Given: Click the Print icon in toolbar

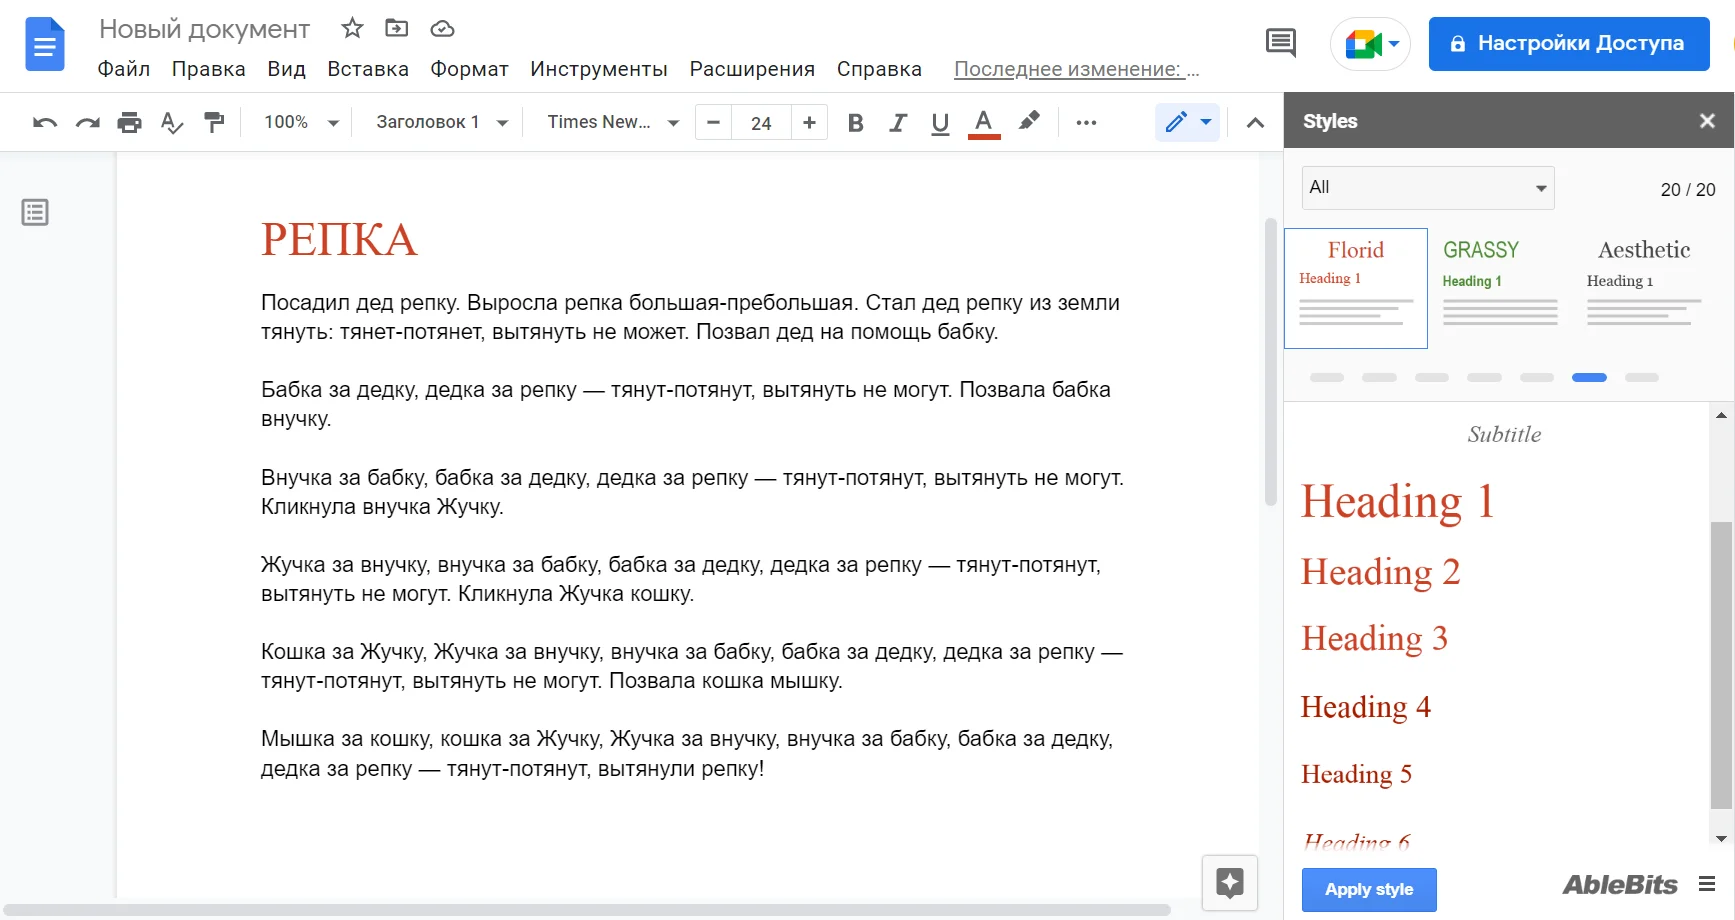Looking at the screenshot, I should [x=129, y=122].
